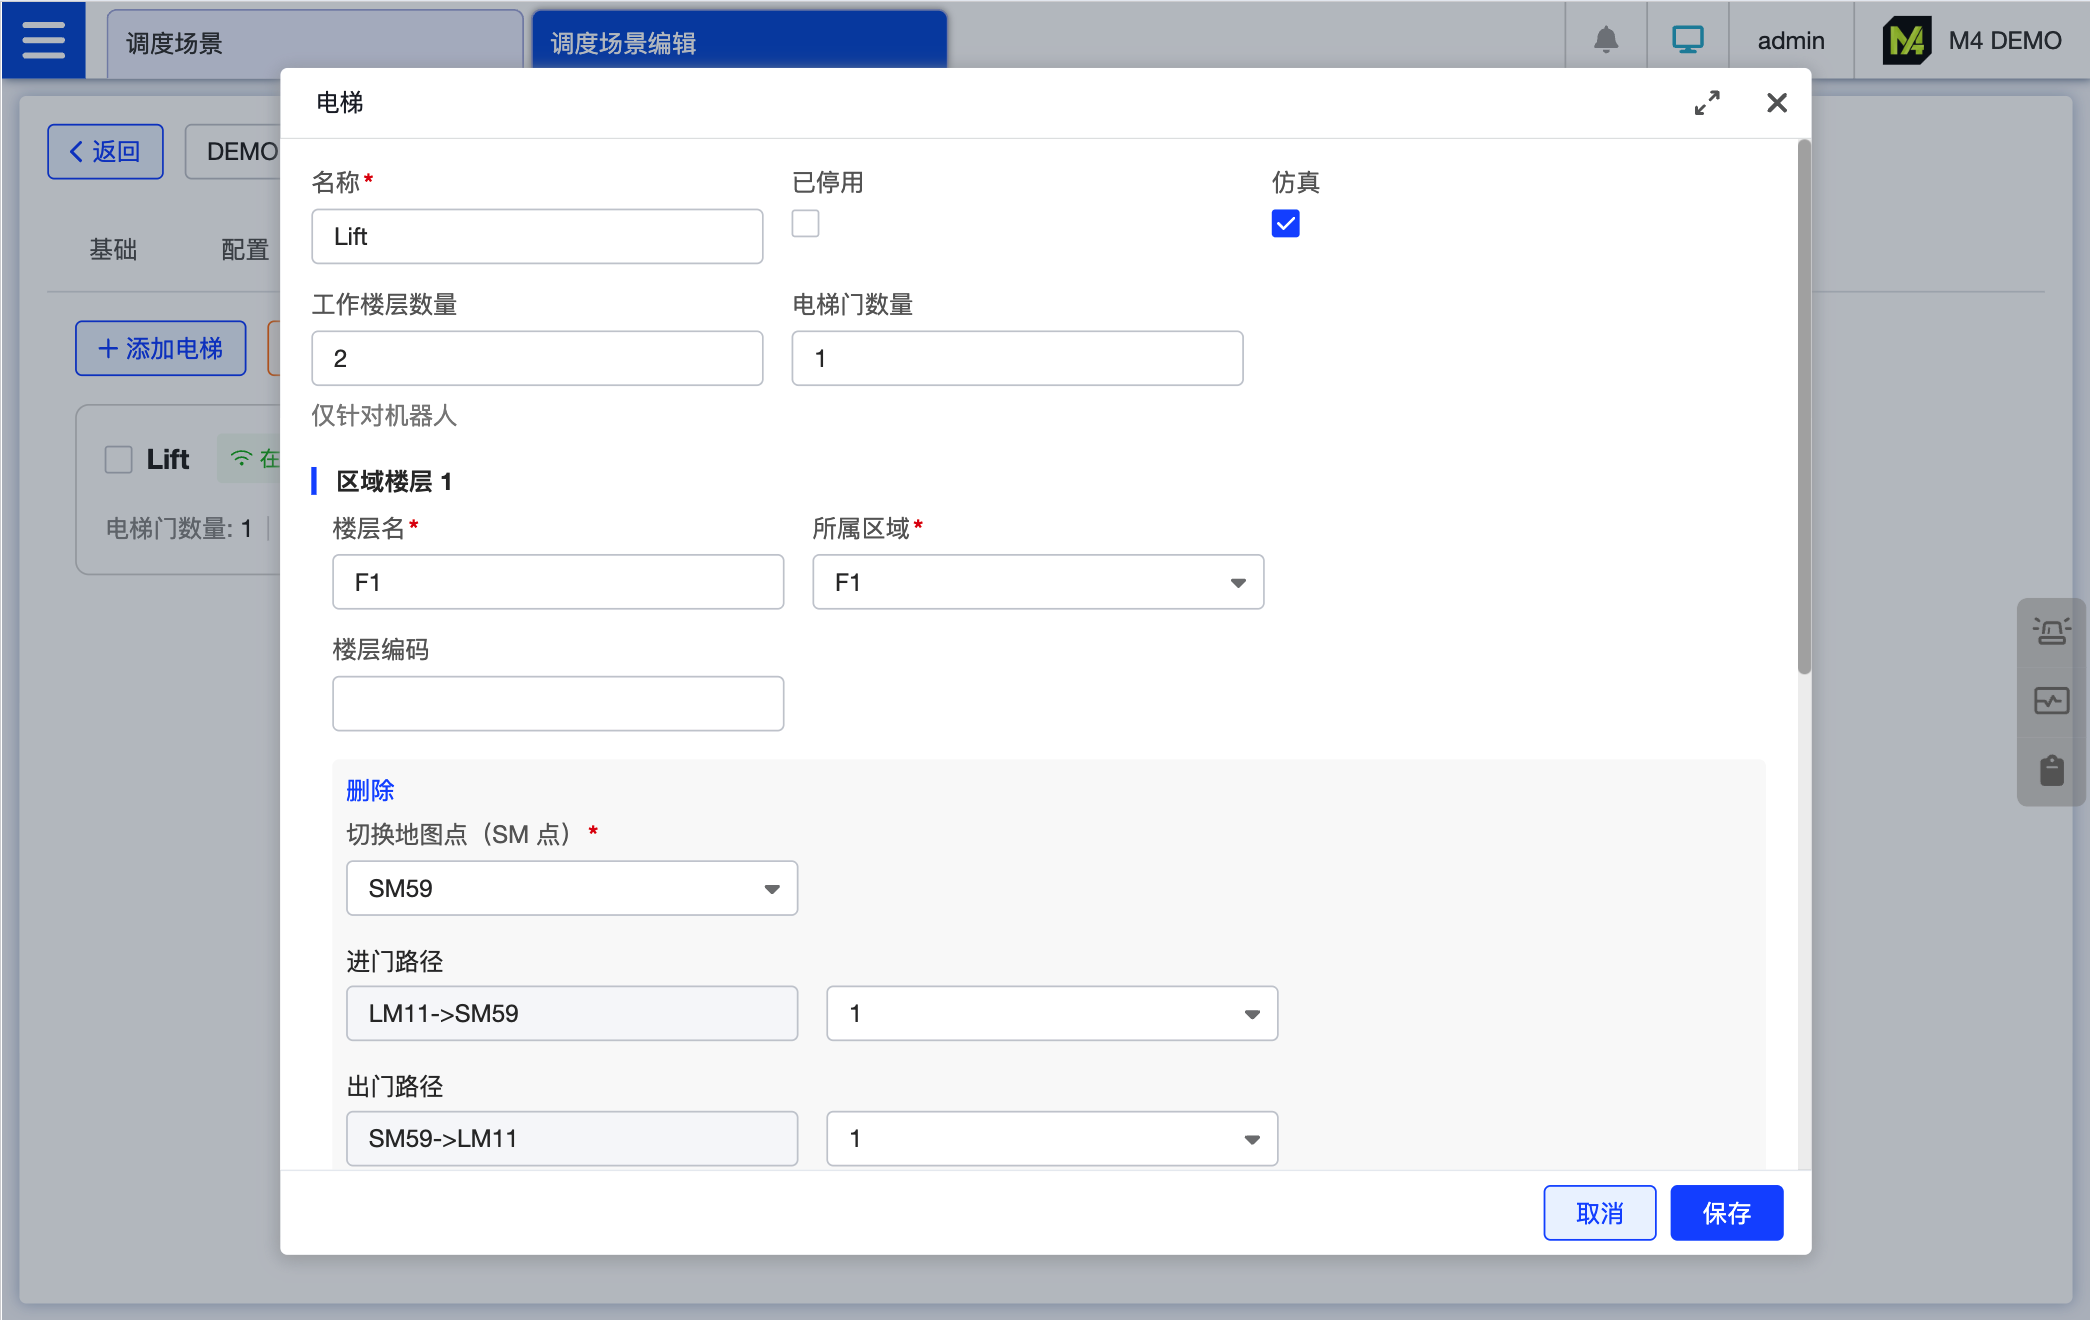Click the monitor display icon
The width and height of the screenshot is (2090, 1320).
coord(1687,40)
